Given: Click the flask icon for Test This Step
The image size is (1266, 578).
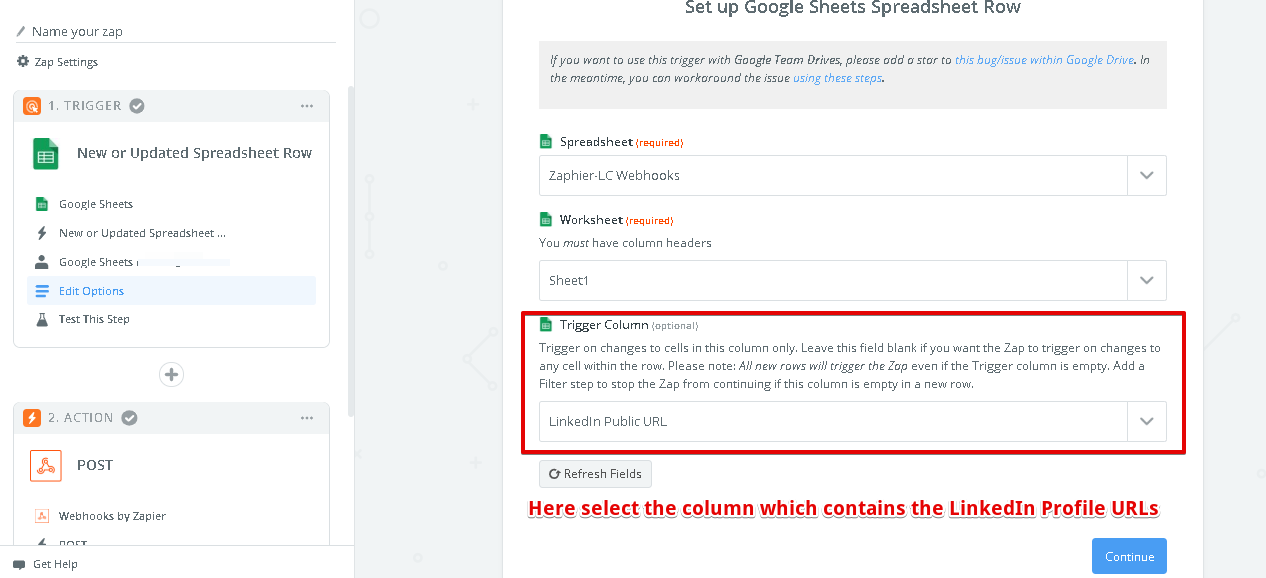Looking at the screenshot, I should (42, 319).
